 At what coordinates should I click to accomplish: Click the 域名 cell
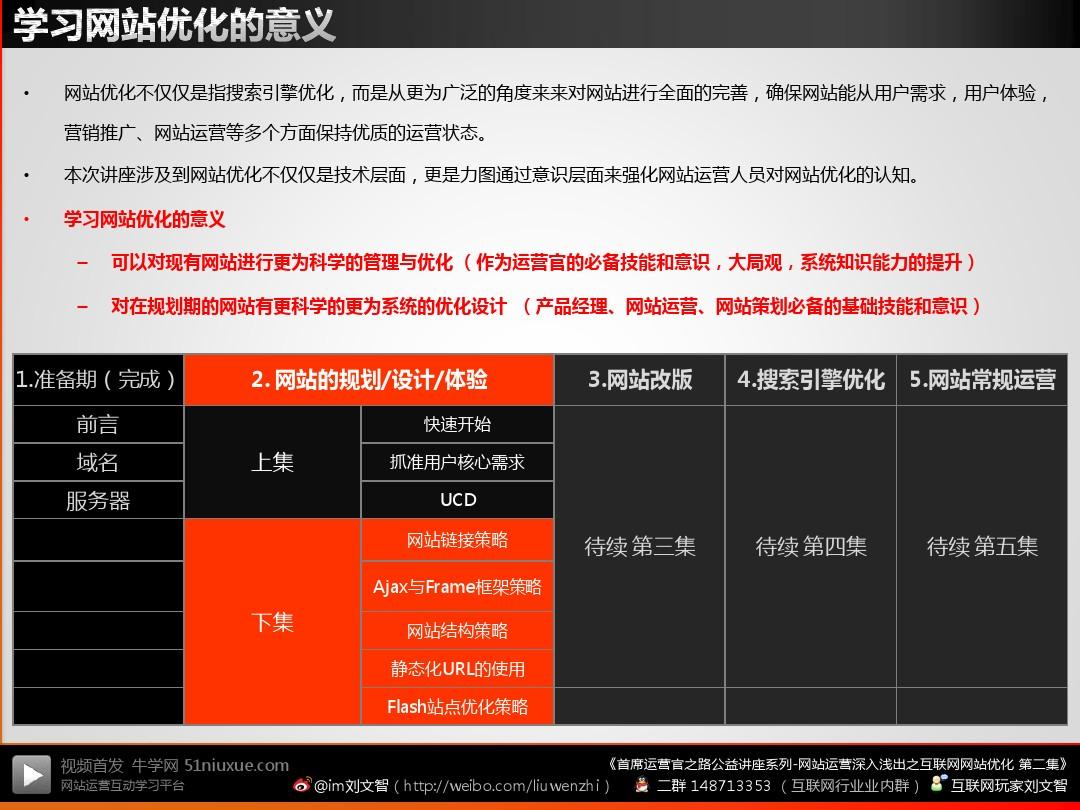click(98, 462)
